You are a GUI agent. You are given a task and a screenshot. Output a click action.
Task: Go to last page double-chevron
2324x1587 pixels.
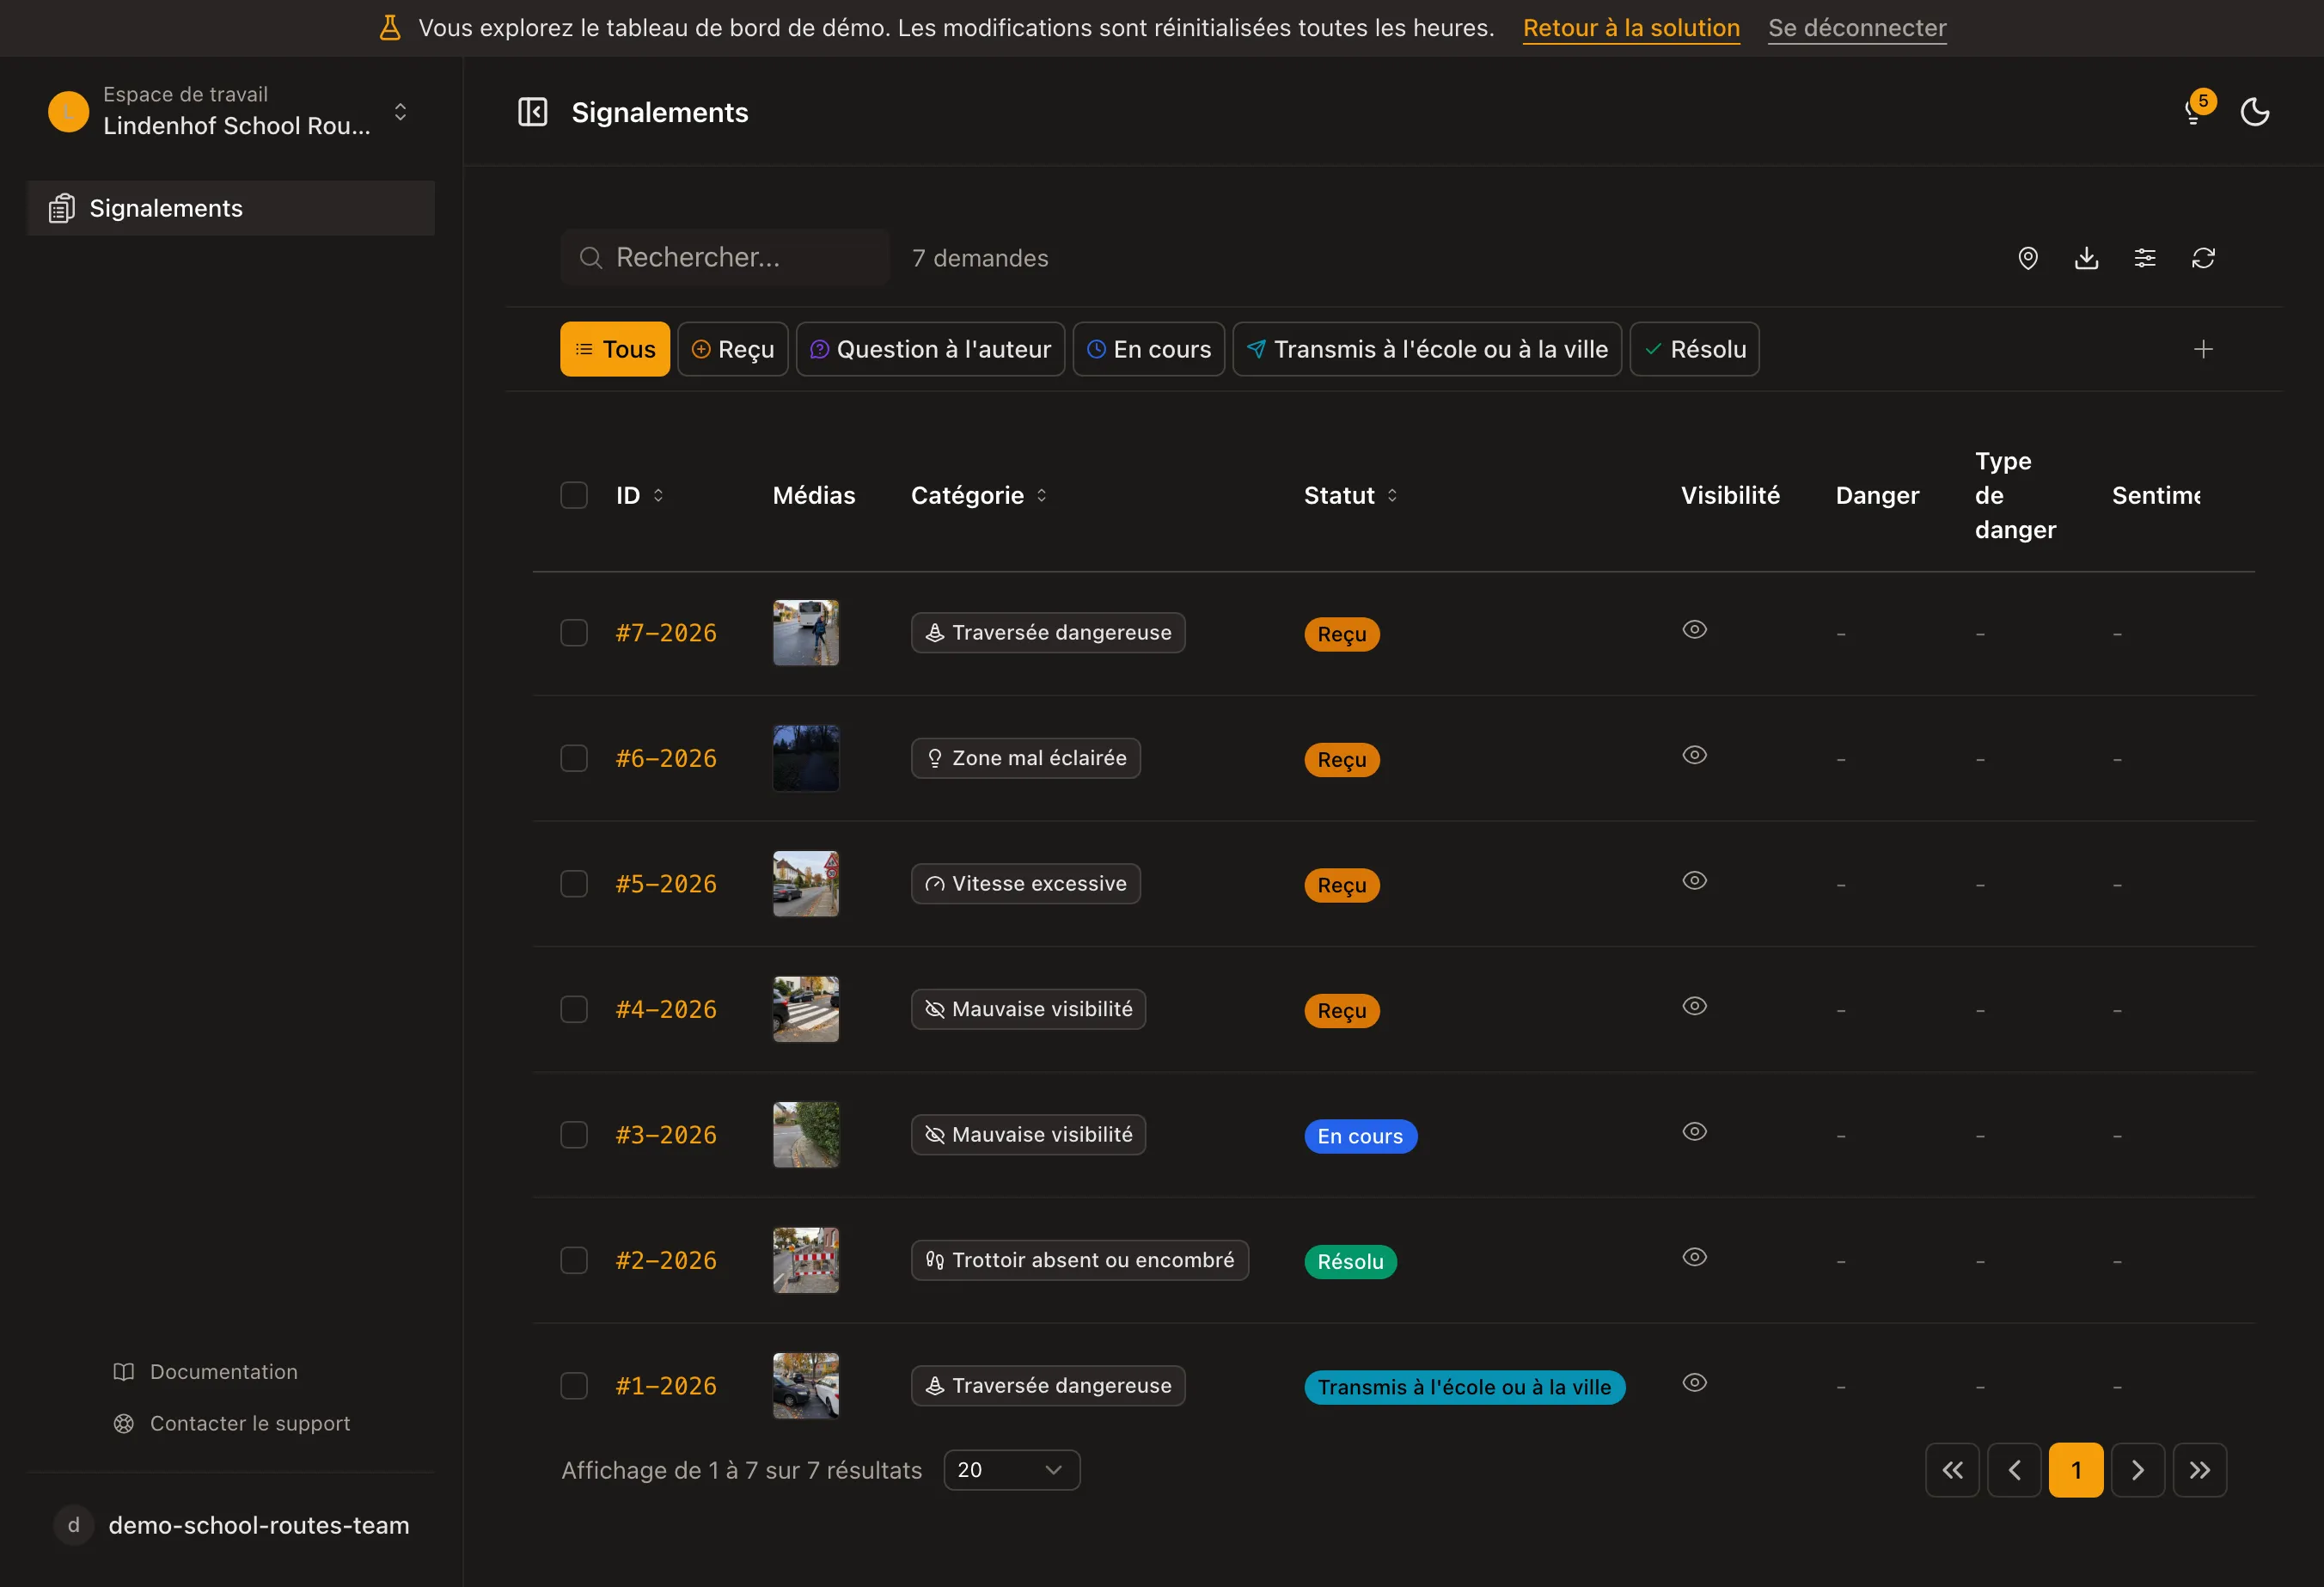coord(2200,1469)
